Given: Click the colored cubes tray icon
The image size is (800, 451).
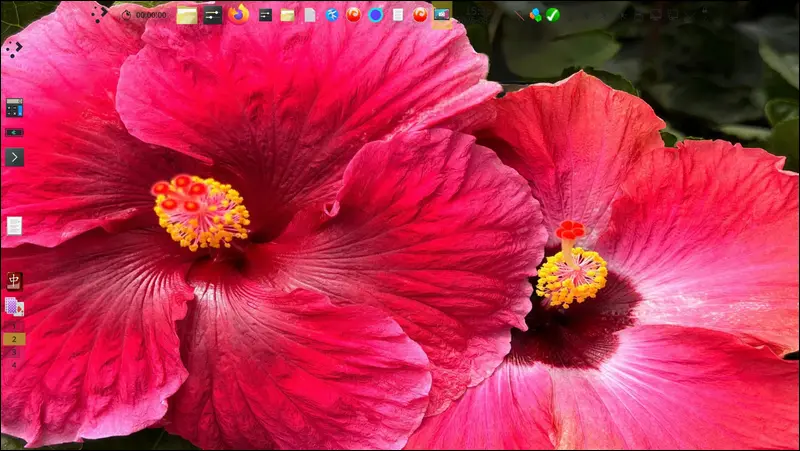Looking at the screenshot, I should click(535, 15).
